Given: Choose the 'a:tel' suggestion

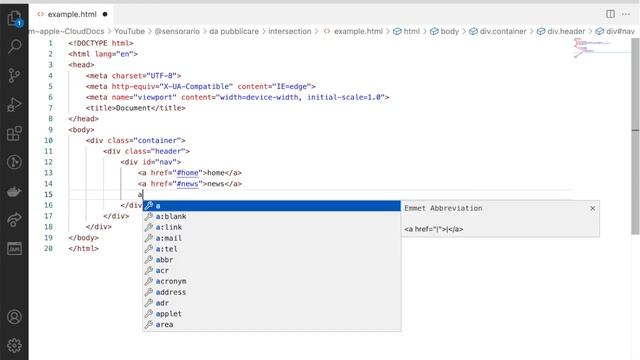Looking at the screenshot, I should [x=272, y=249].
